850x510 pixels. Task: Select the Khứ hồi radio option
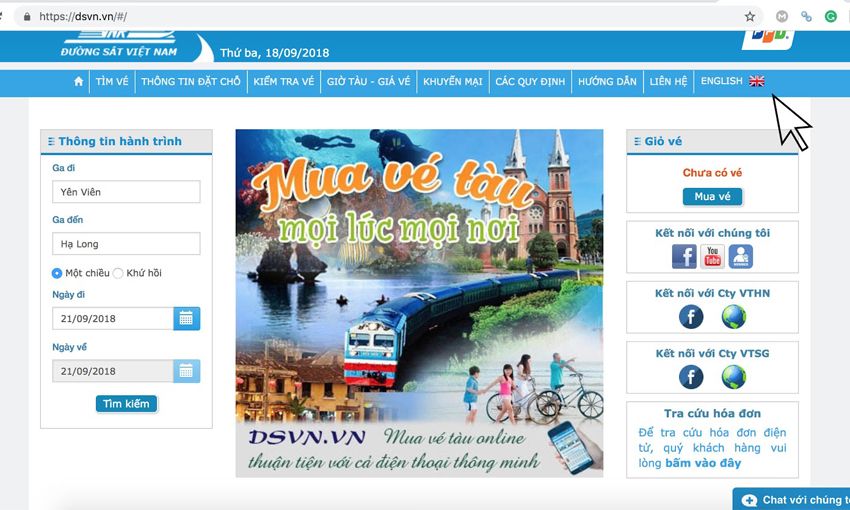click(118, 273)
